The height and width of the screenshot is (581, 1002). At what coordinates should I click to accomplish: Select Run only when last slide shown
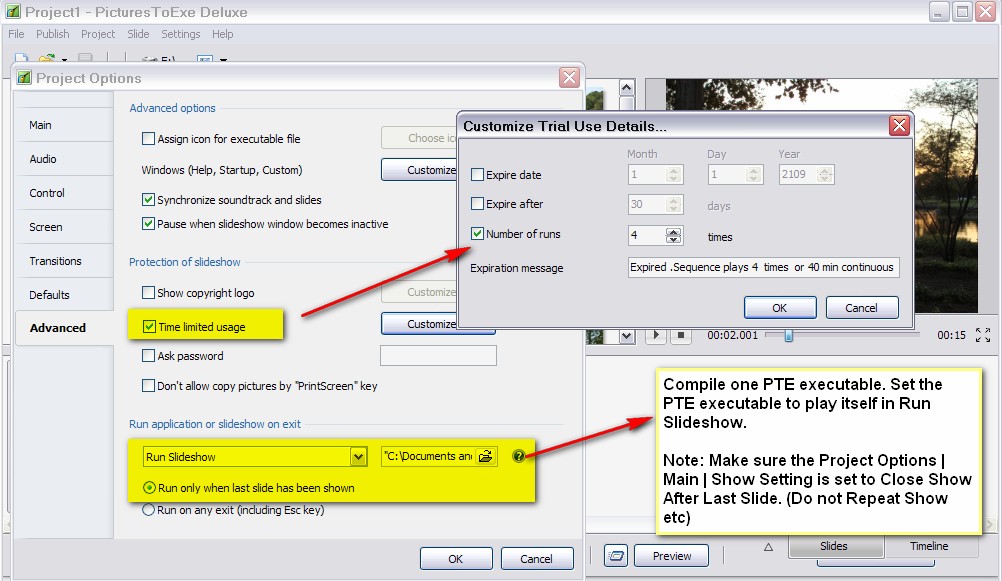(149, 488)
